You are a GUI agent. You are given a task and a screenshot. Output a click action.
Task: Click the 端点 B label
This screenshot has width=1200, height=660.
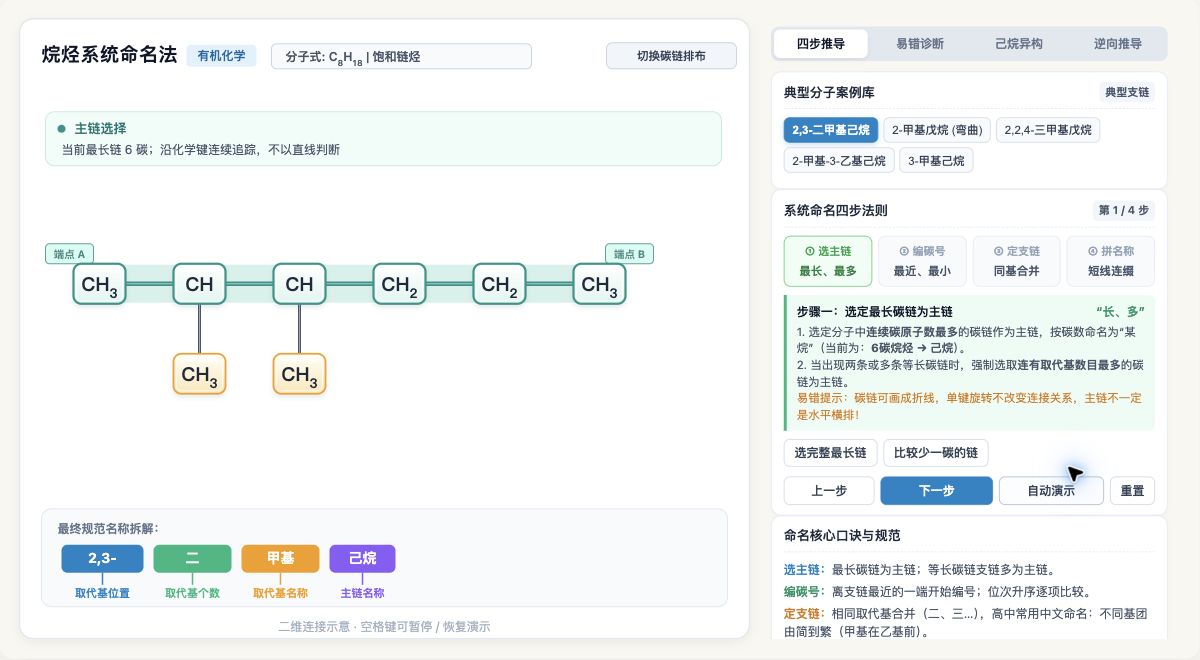[x=630, y=254]
